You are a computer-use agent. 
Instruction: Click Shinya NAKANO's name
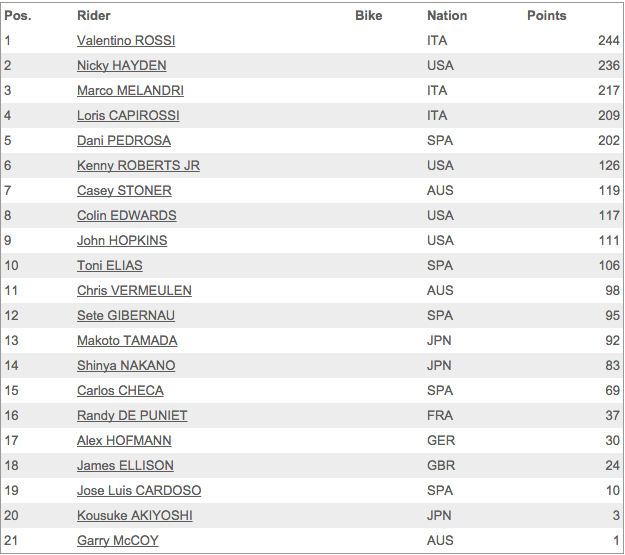(126, 366)
